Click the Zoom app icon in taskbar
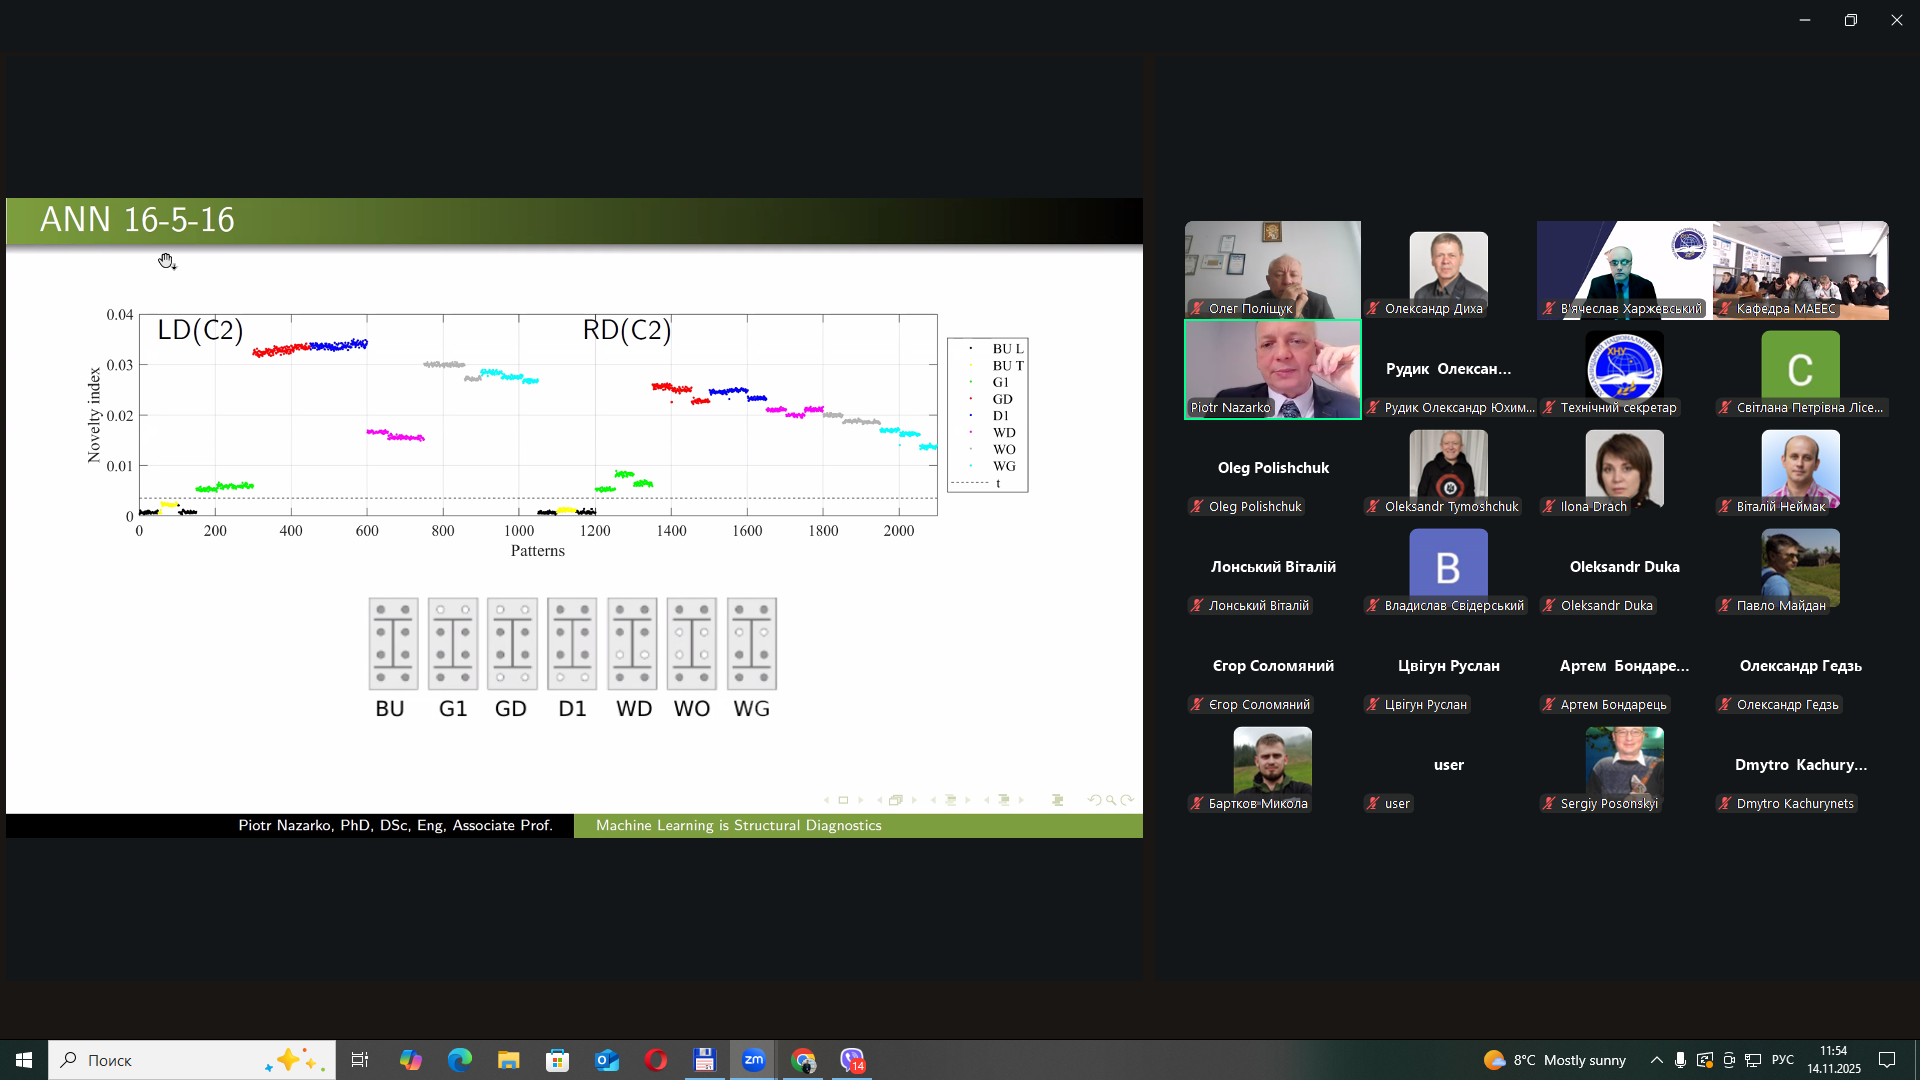 coord(754,1060)
